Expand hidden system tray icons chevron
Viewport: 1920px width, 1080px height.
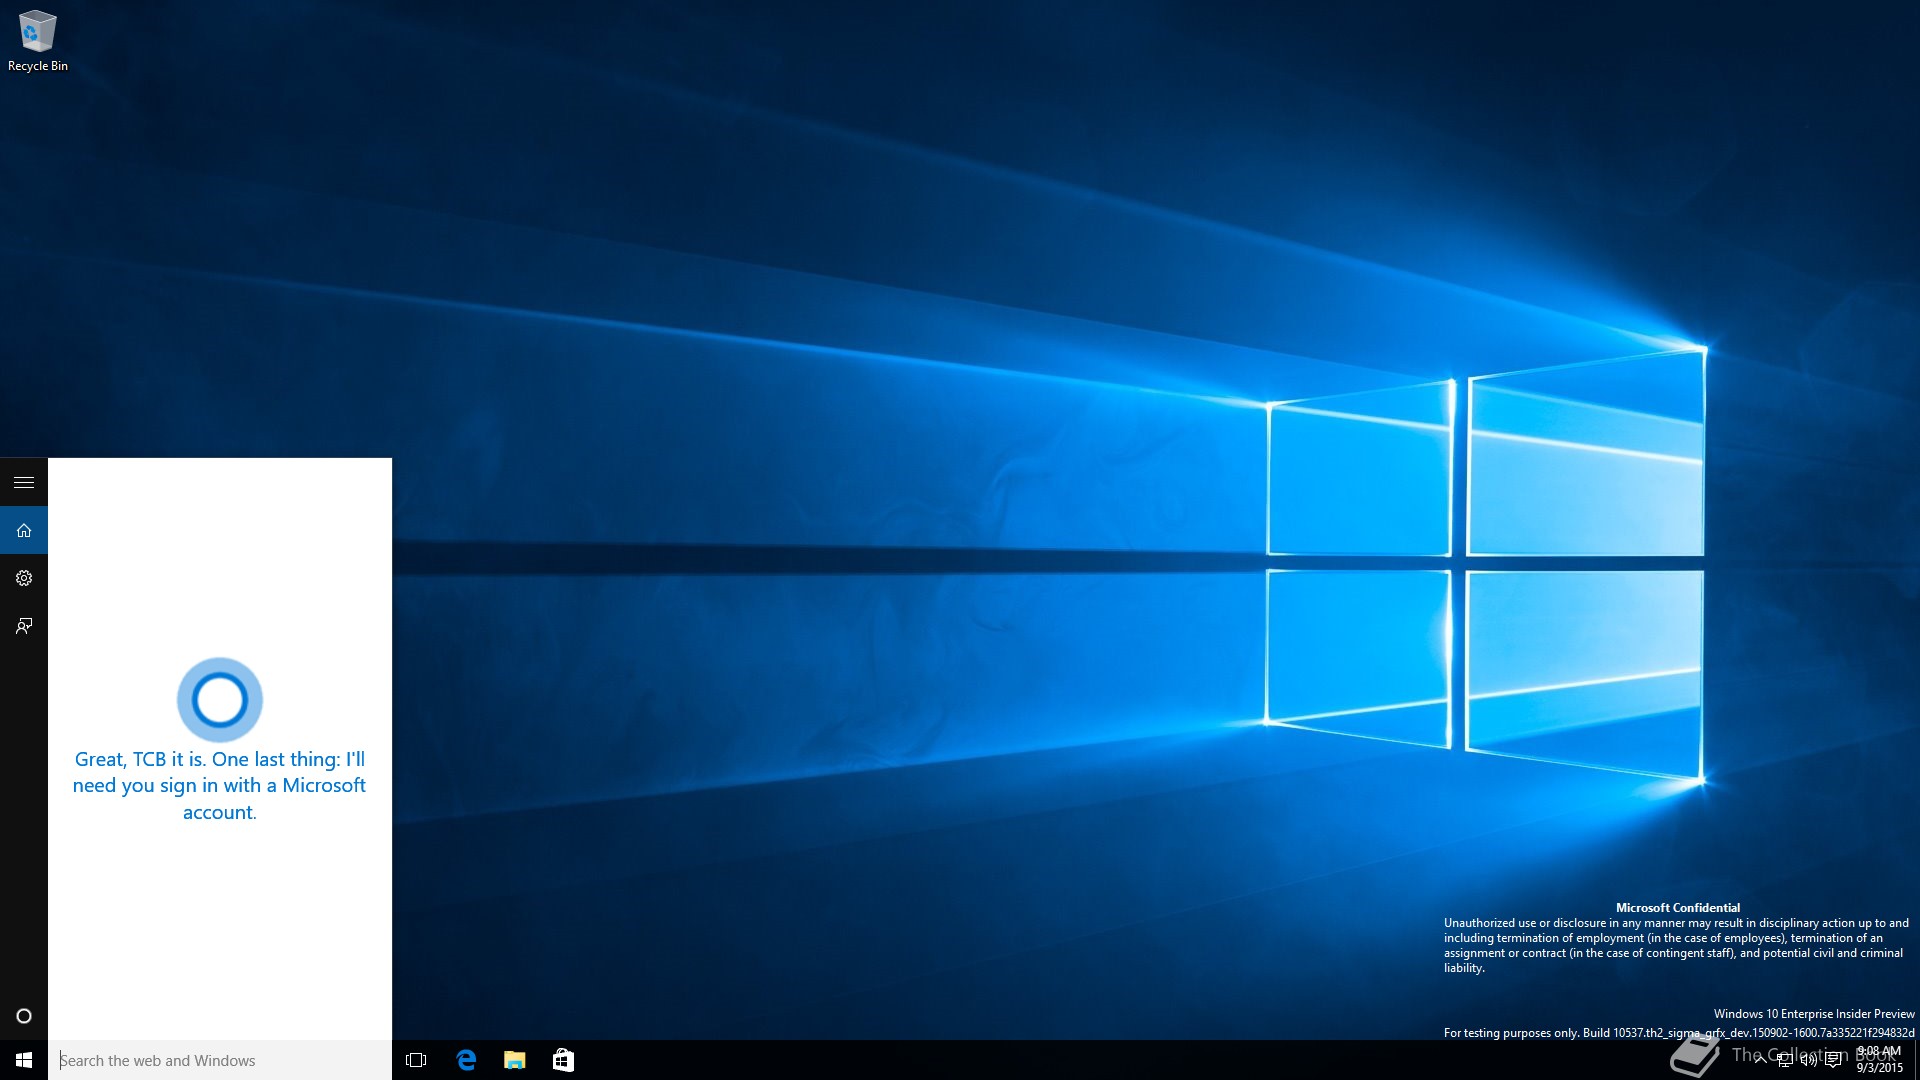pos(1760,1060)
